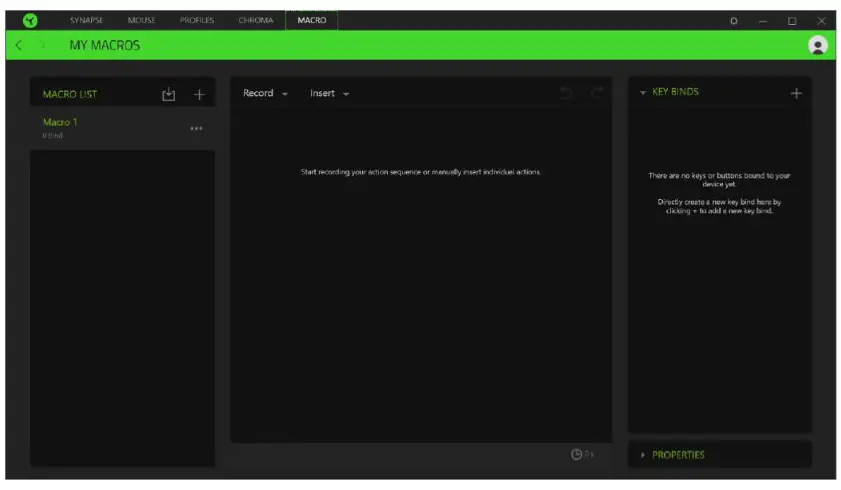Minimize the Razer Synapse window
The height and width of the screenshot is (490, 841).
pyautogui.click(x=763, y=21)
